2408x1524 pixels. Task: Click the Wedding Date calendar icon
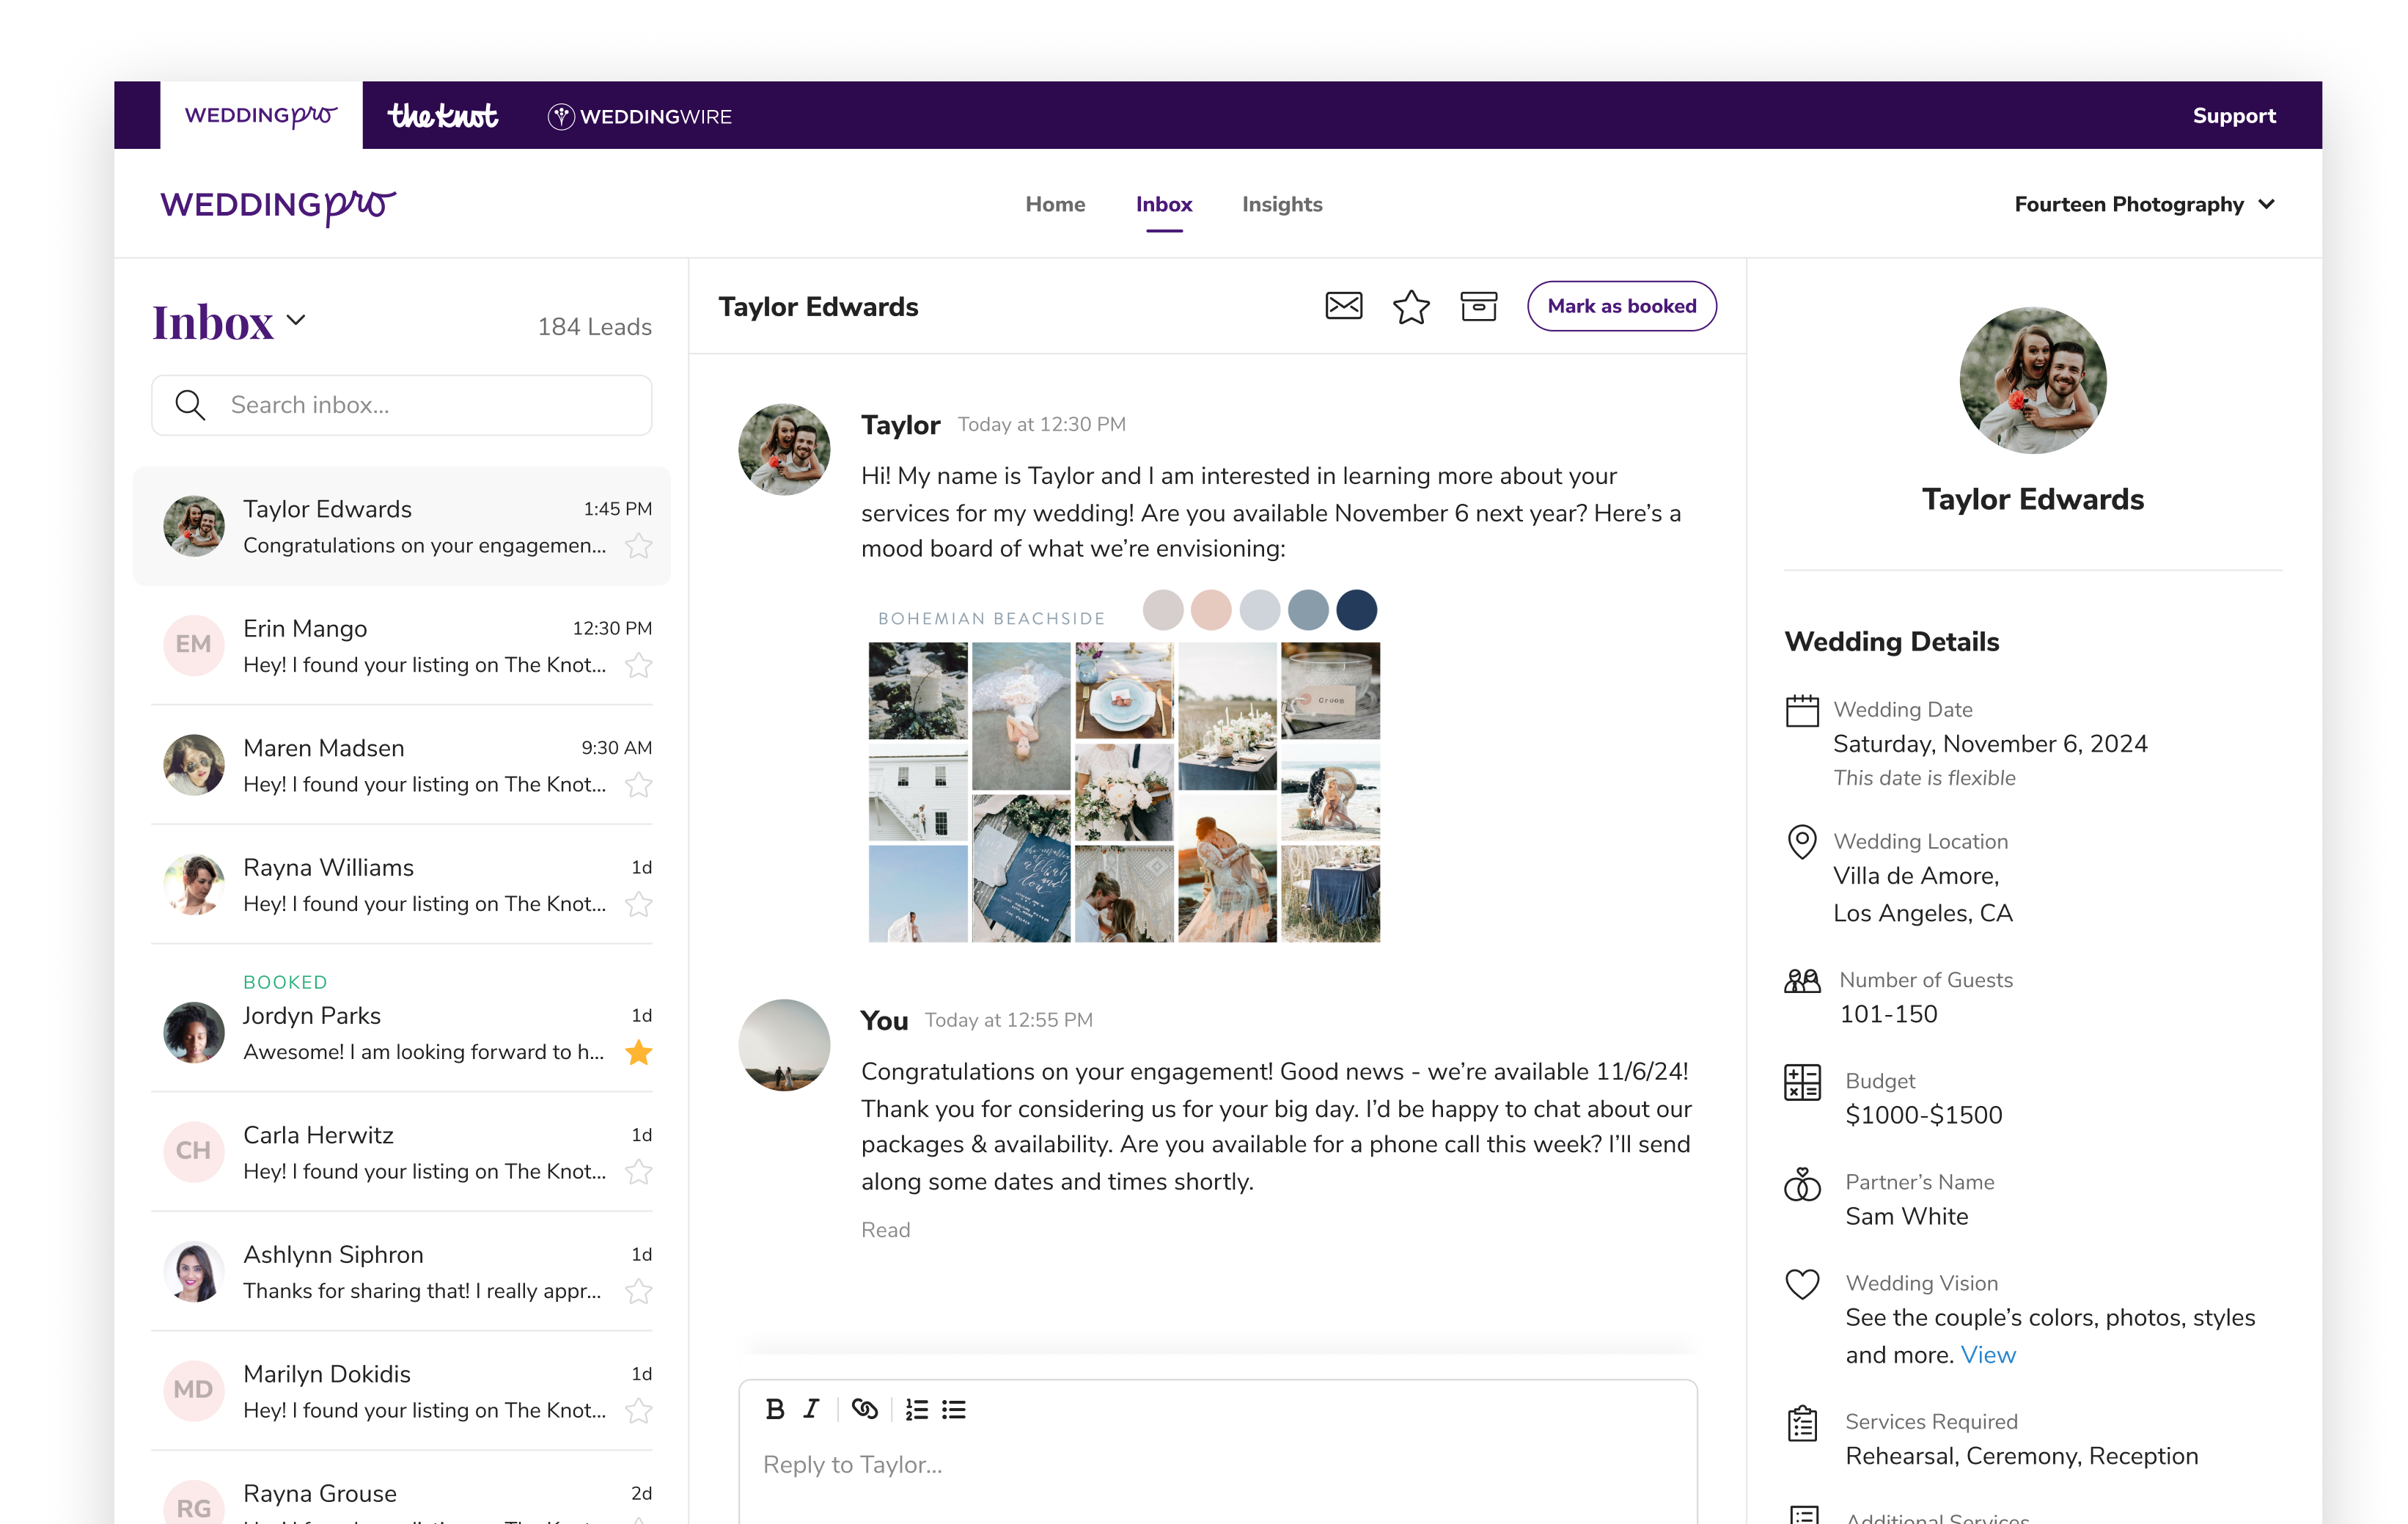pos(1802,711)
